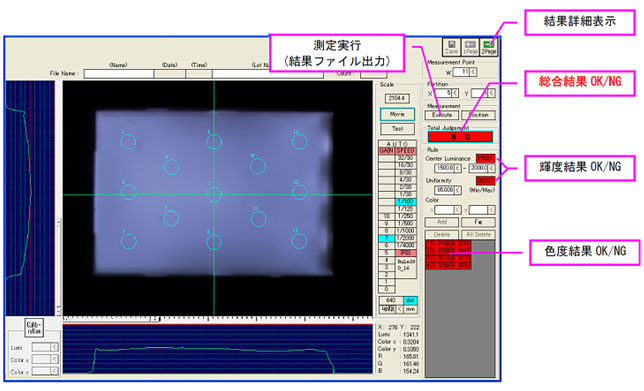Click the Center Luminance upper limit field 2000.0

pos(478,168)
